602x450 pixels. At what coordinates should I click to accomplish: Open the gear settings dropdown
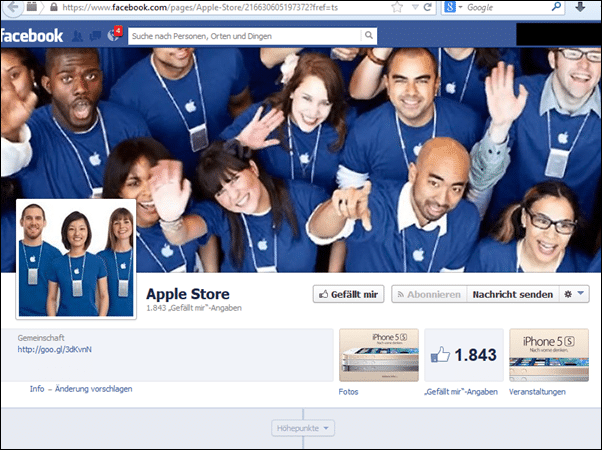(574, 294)
